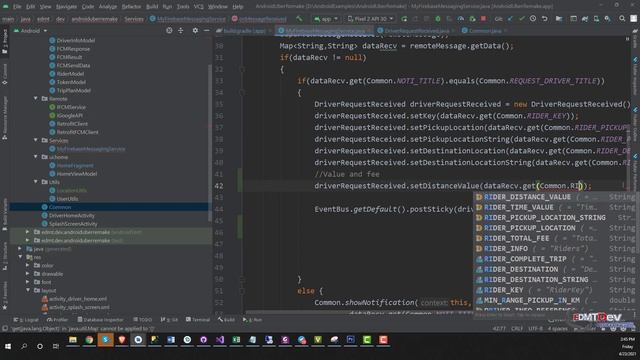
Task: Open the VCS menu
Action: pyautogui.click(x=198, y=7)
